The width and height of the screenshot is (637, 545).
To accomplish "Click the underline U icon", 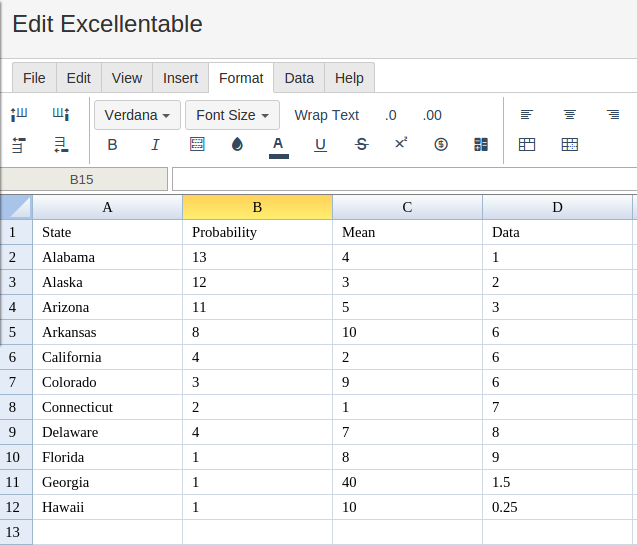I will point(320,145).
